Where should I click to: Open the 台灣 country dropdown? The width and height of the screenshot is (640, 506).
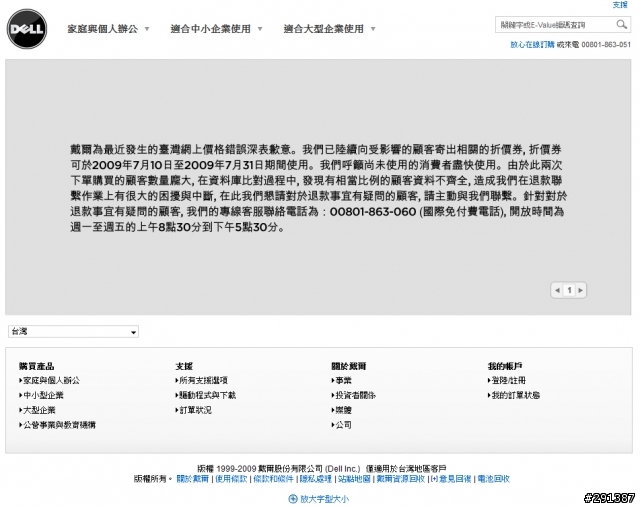[x=73, y=331]
